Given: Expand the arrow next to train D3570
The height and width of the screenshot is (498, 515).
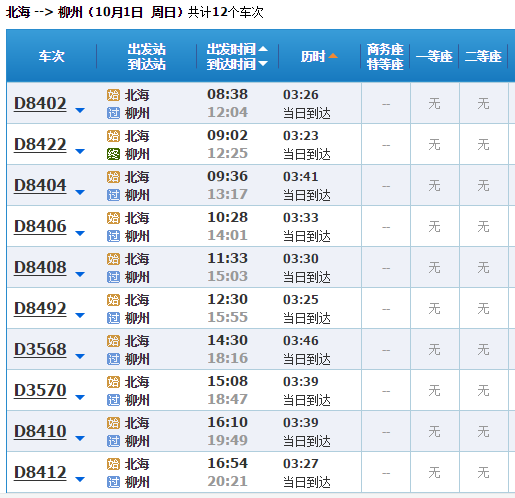Looking at the screenshot, I should pos(80,397).
